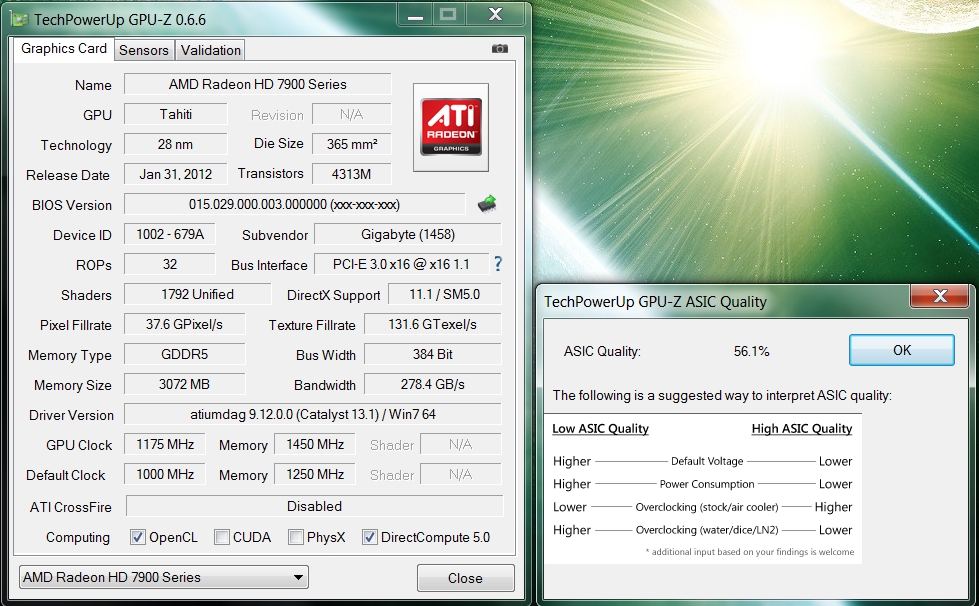Click the Transistors value 4313M
This screenshot has width=979, height=606.
click(x=352, y=174)
